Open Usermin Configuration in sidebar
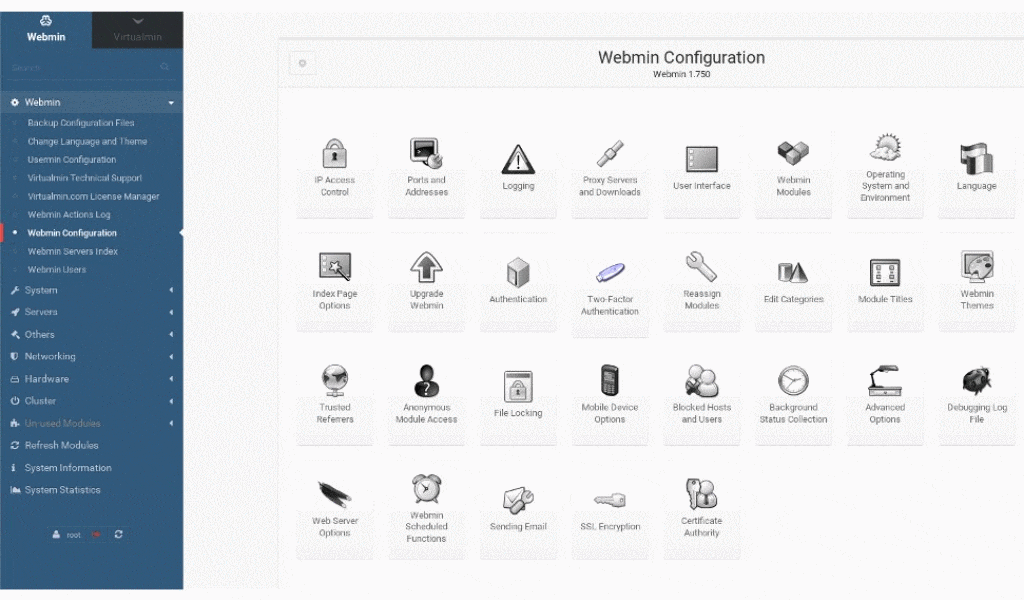 pyautogui.click(x=72, y=159)
